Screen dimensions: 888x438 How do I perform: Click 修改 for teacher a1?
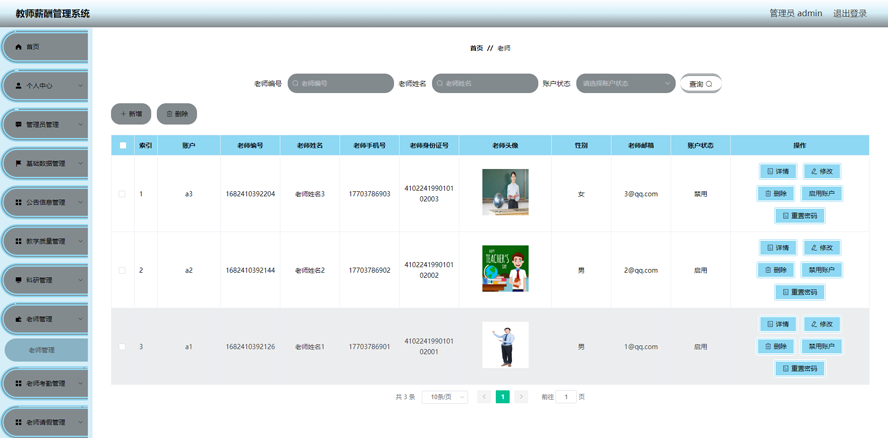(822, 324)
